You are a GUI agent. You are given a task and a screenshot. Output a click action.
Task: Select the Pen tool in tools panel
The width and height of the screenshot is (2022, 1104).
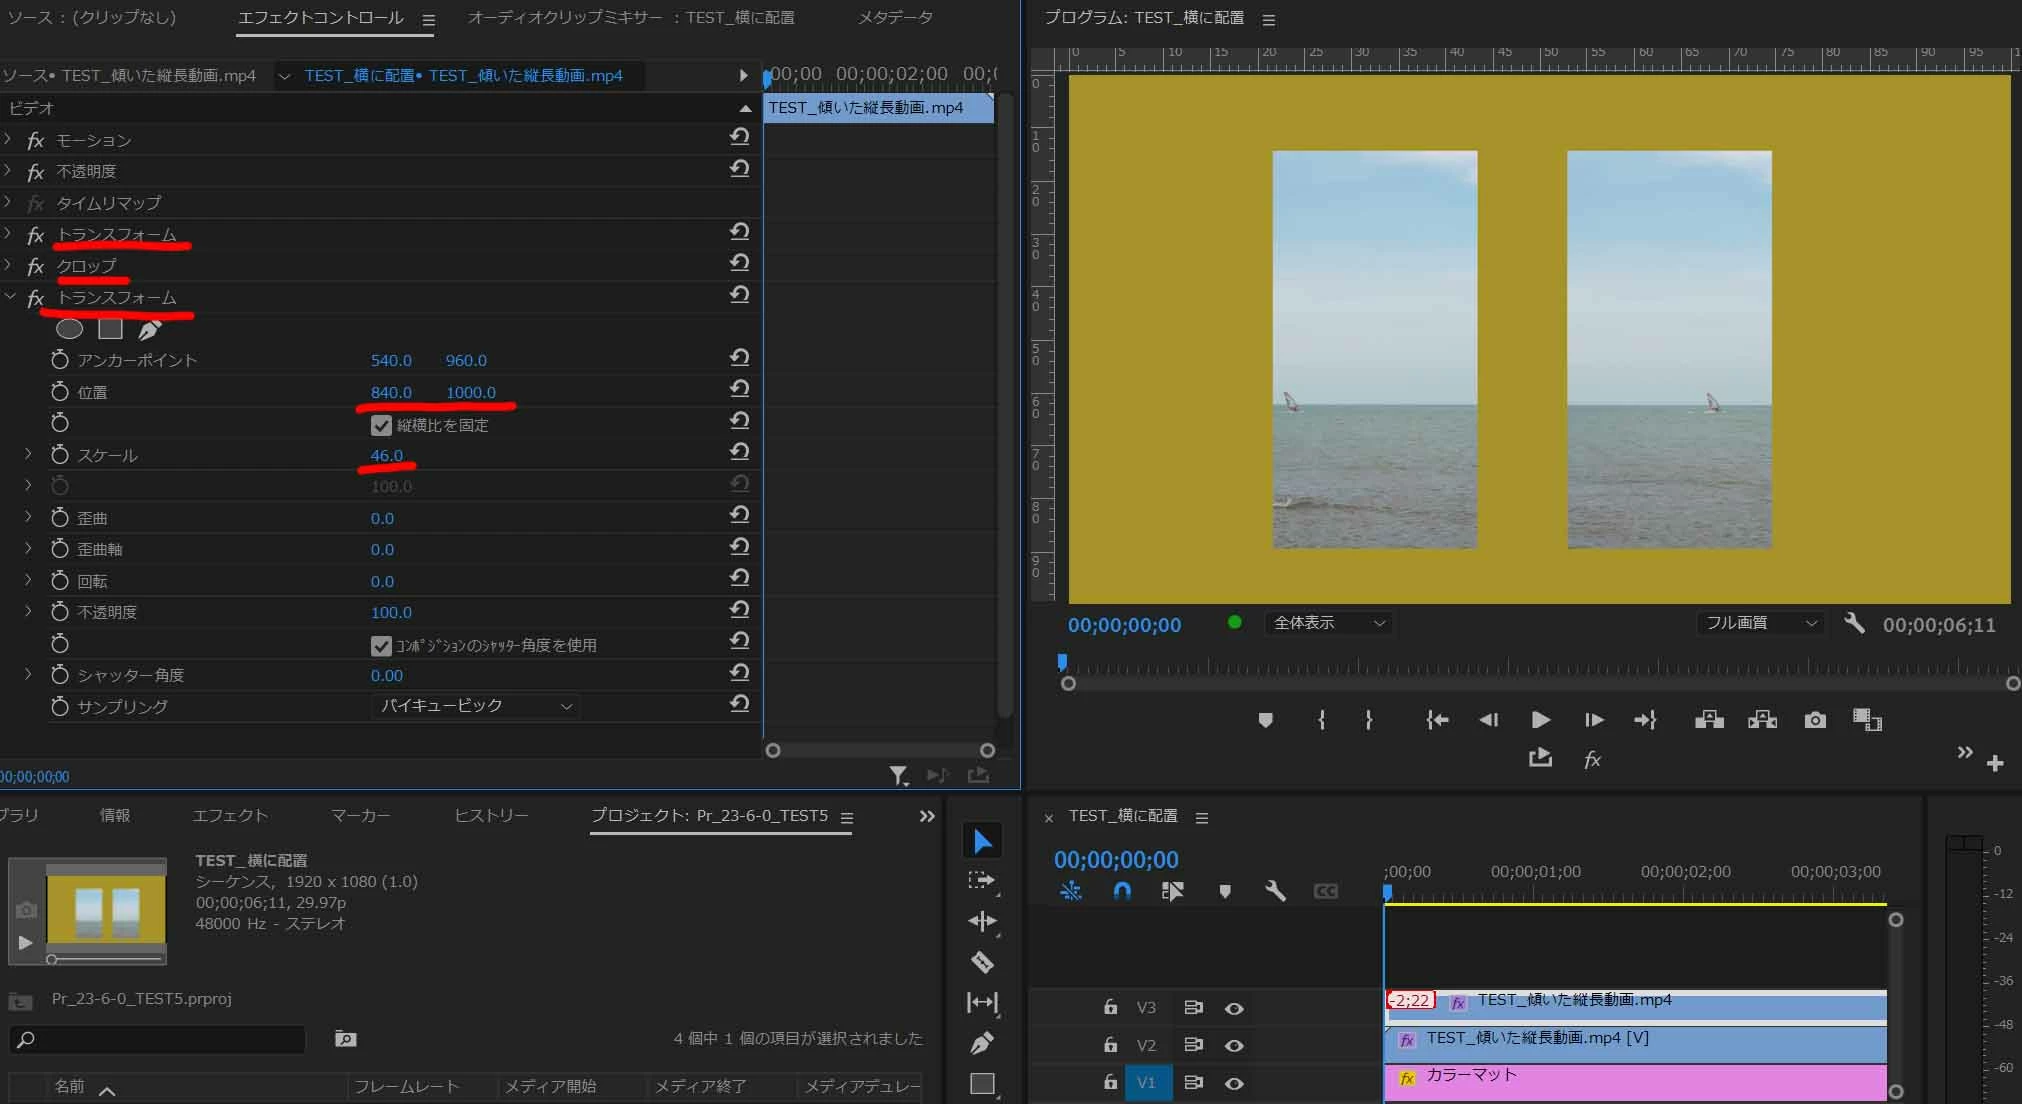[982, 1043]
